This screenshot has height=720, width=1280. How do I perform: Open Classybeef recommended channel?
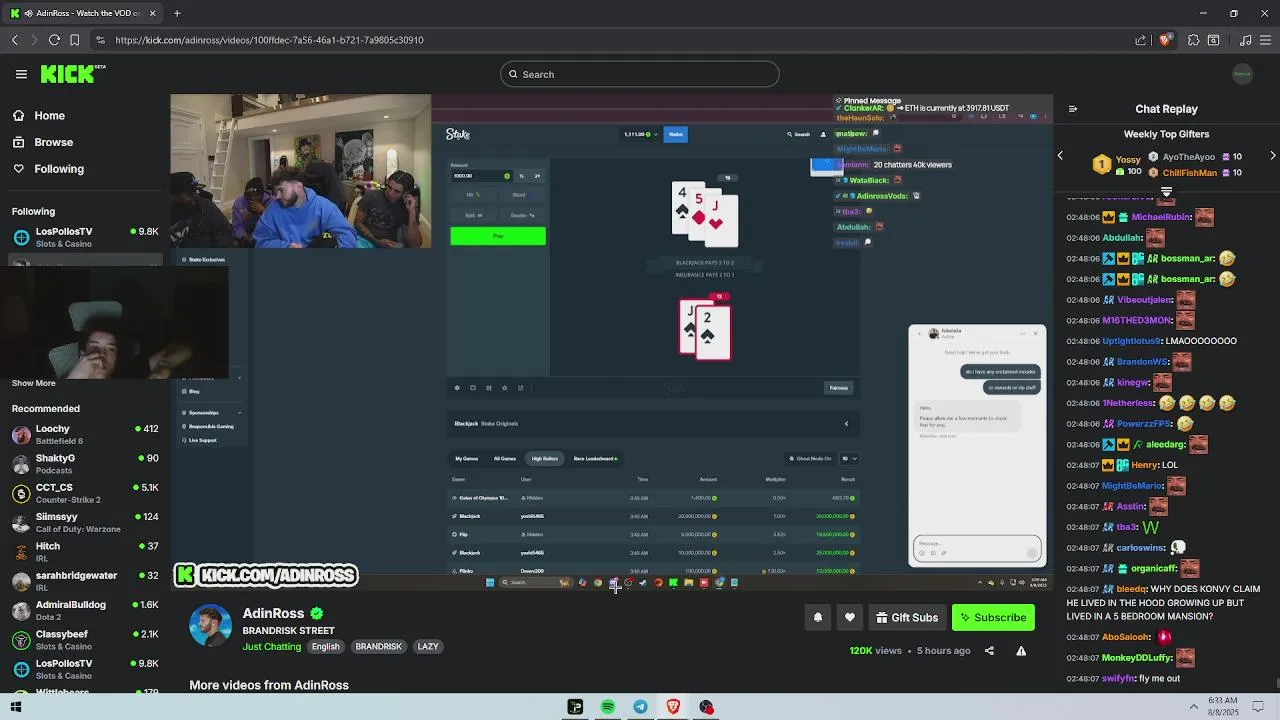85,640
